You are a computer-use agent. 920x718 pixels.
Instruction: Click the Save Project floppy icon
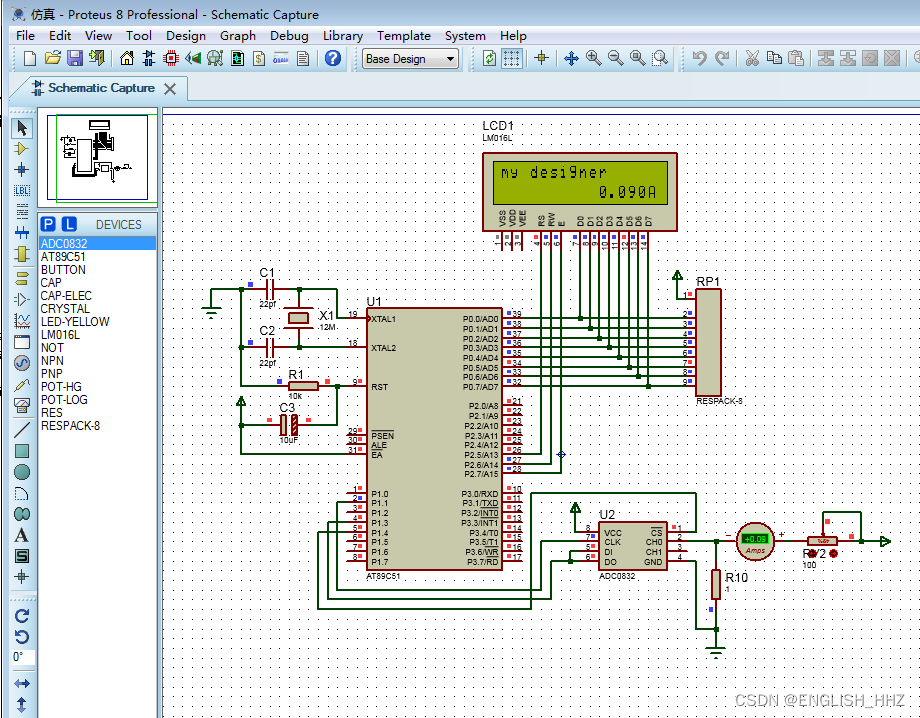coord(73,59)
